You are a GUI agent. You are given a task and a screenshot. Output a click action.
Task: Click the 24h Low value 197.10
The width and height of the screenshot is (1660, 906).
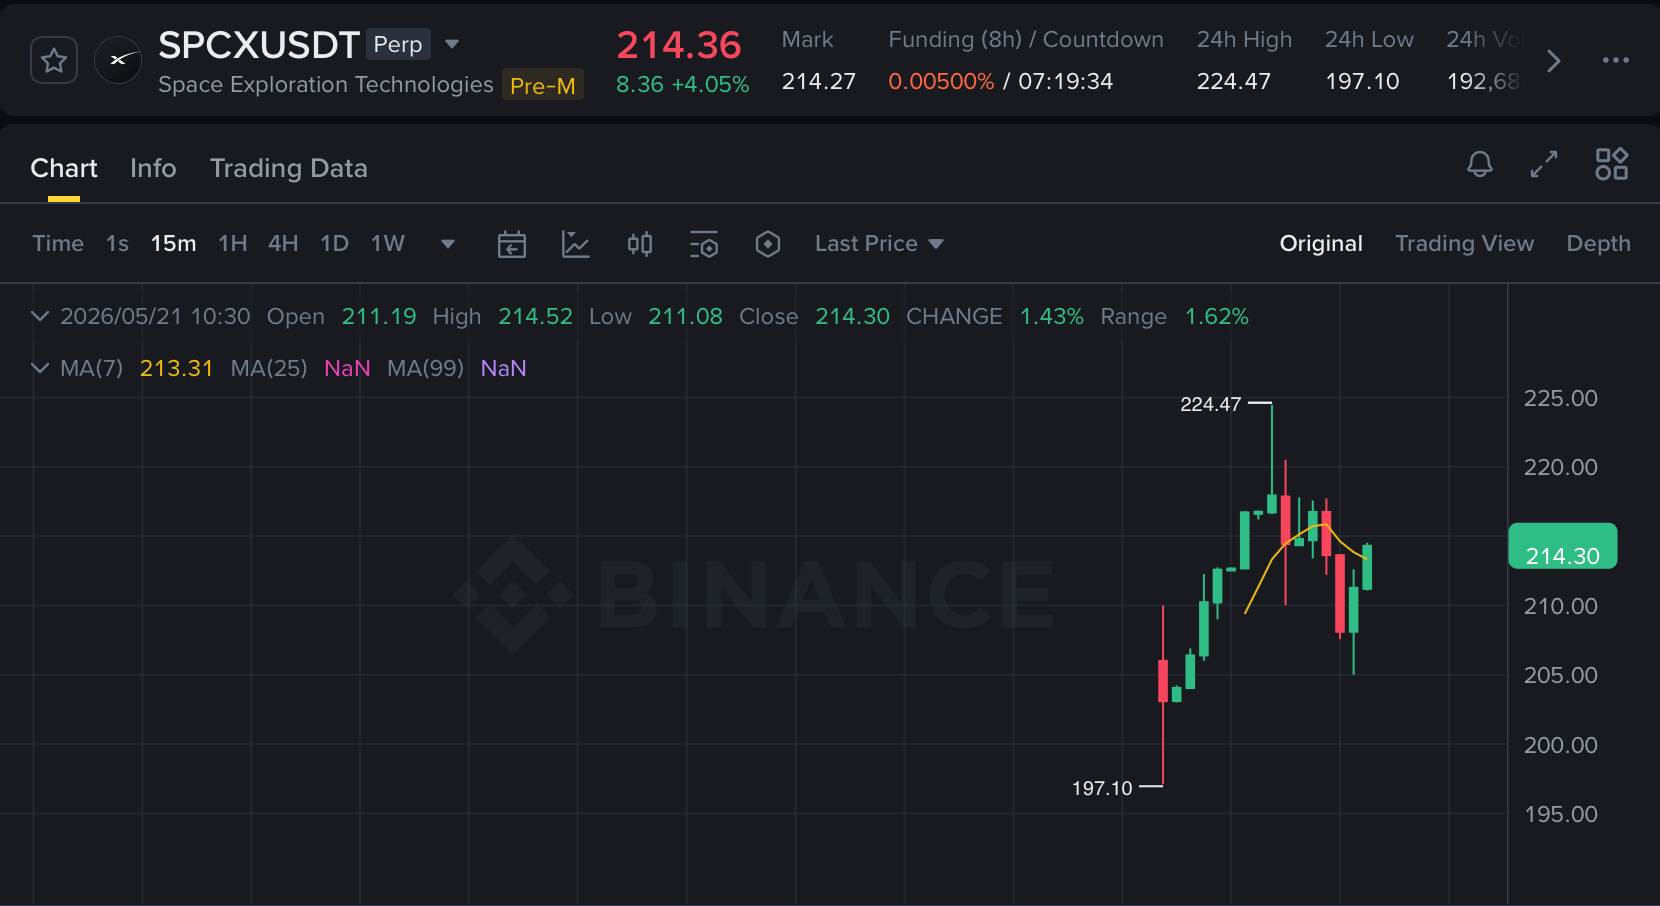click(x=1362, y=81)
